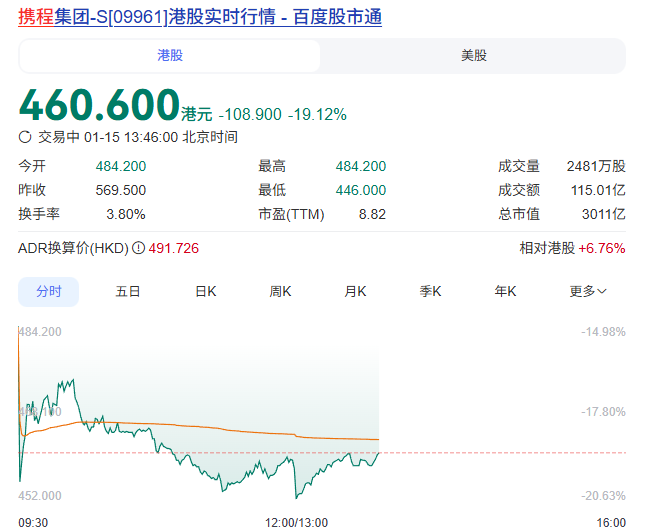Click the 换手率 value 3.80%
The height and width of the screenshot is (527, 646).
[x=126, y=214]
